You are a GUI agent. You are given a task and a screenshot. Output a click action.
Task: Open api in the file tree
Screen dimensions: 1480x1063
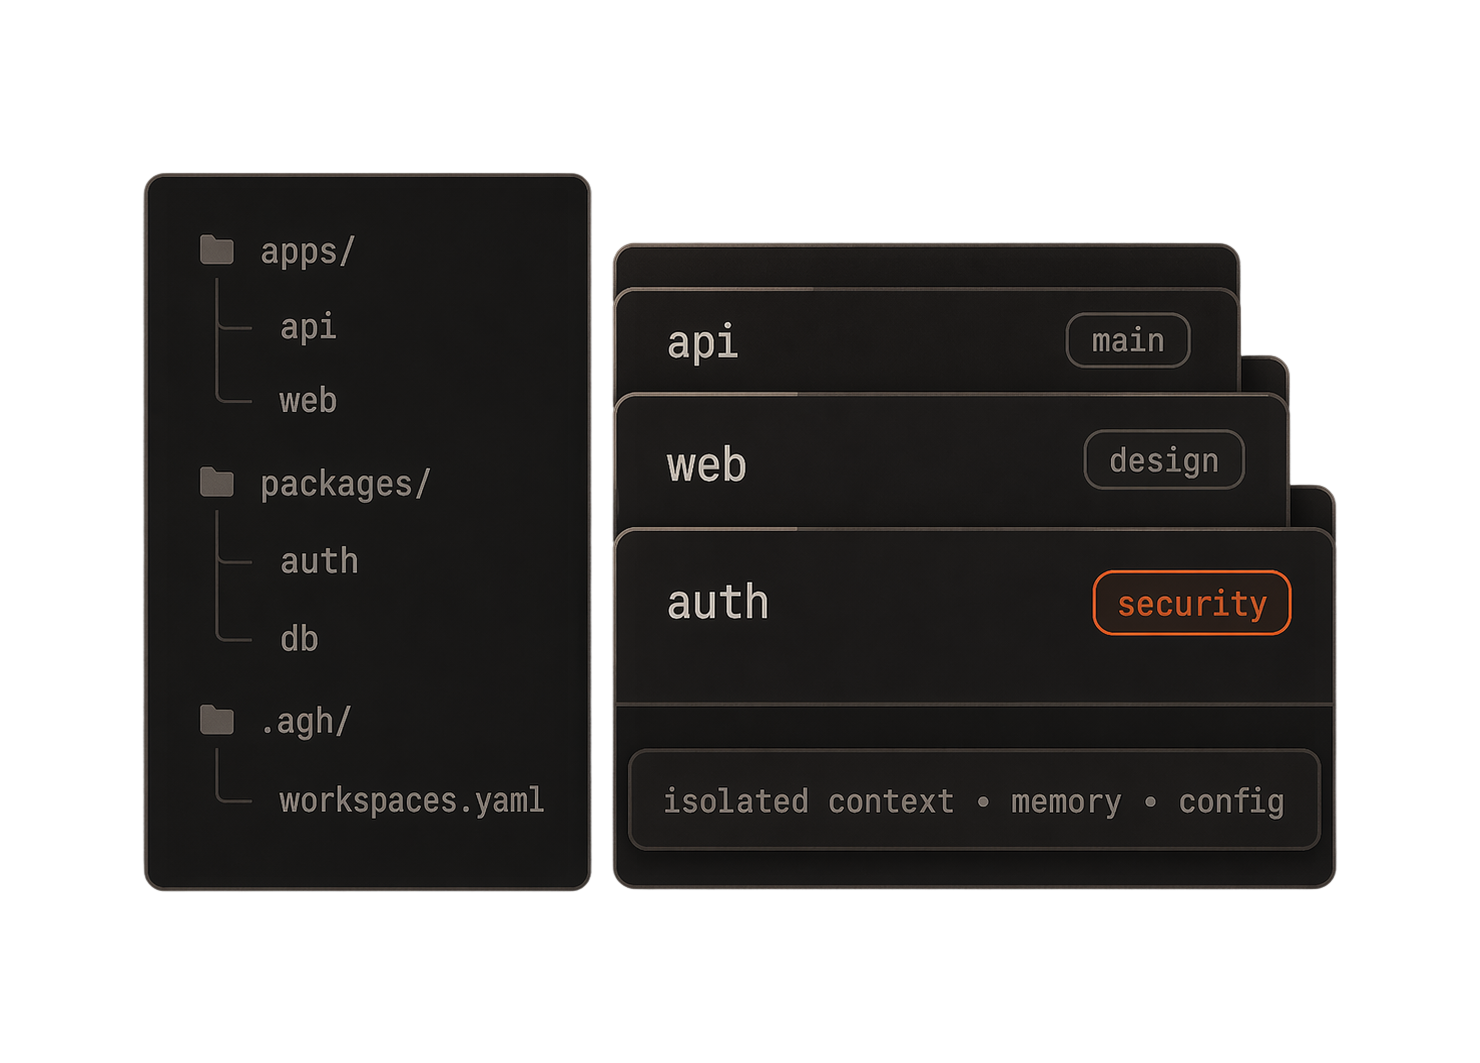[x=308, y=327]
